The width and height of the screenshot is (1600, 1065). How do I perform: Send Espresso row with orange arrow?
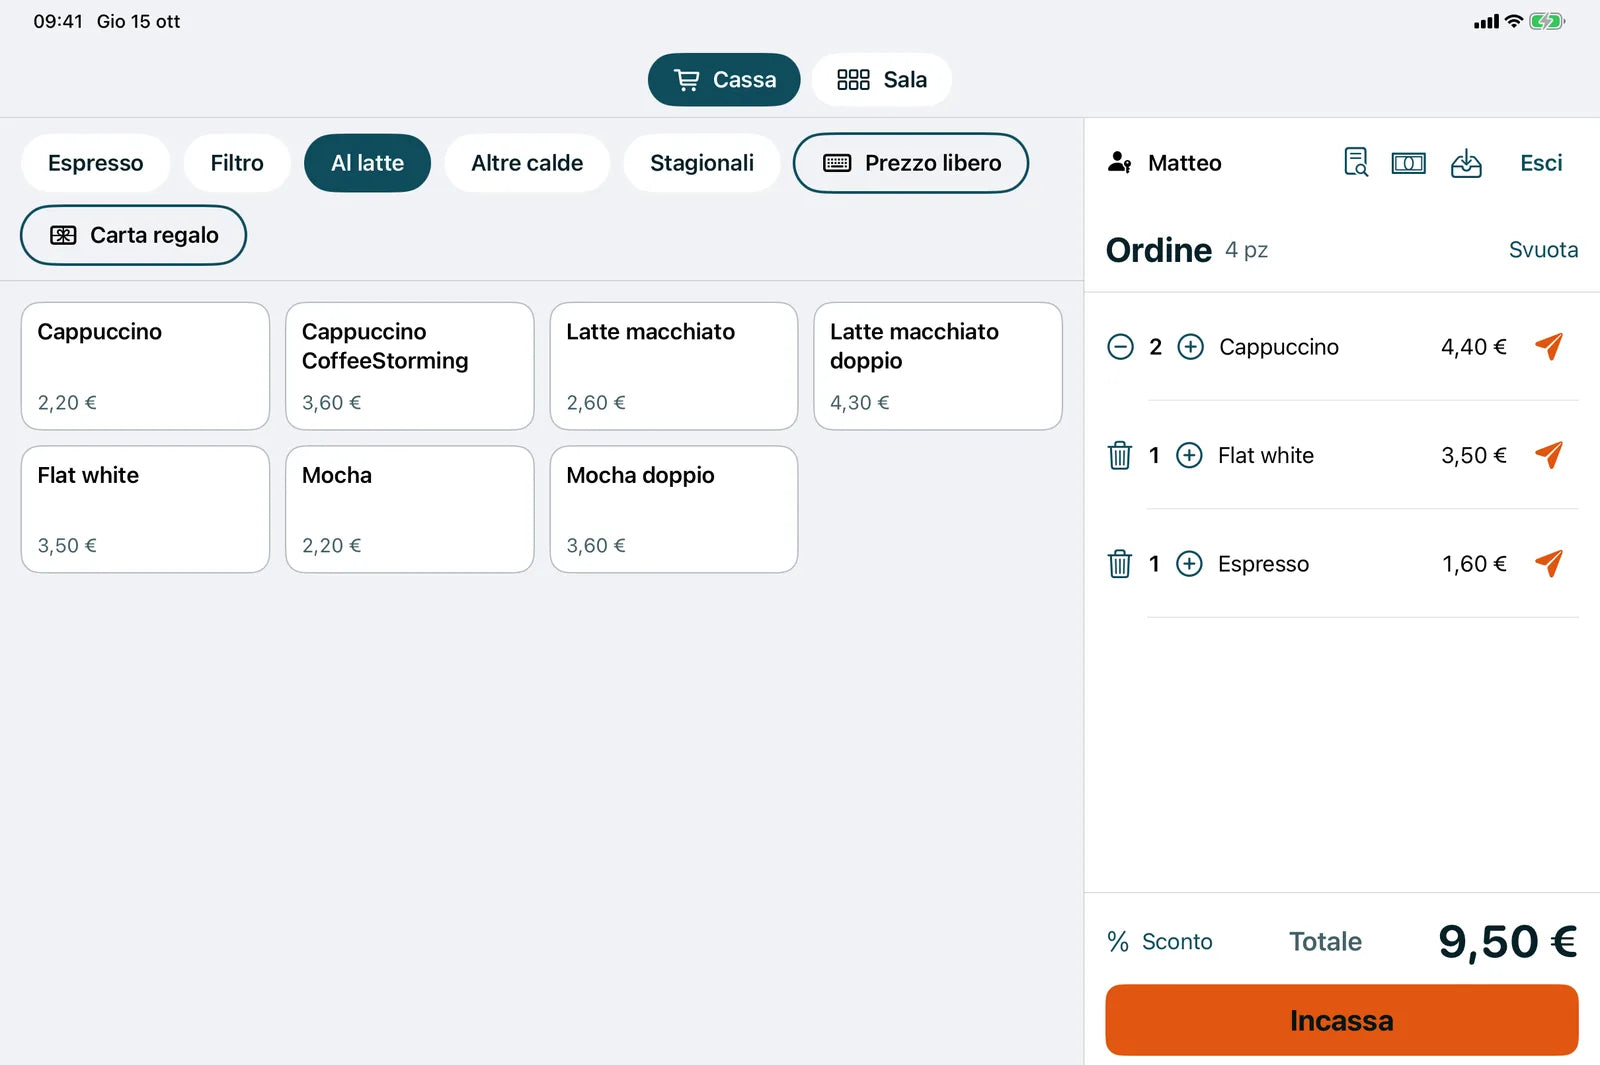click(1549, 563)
